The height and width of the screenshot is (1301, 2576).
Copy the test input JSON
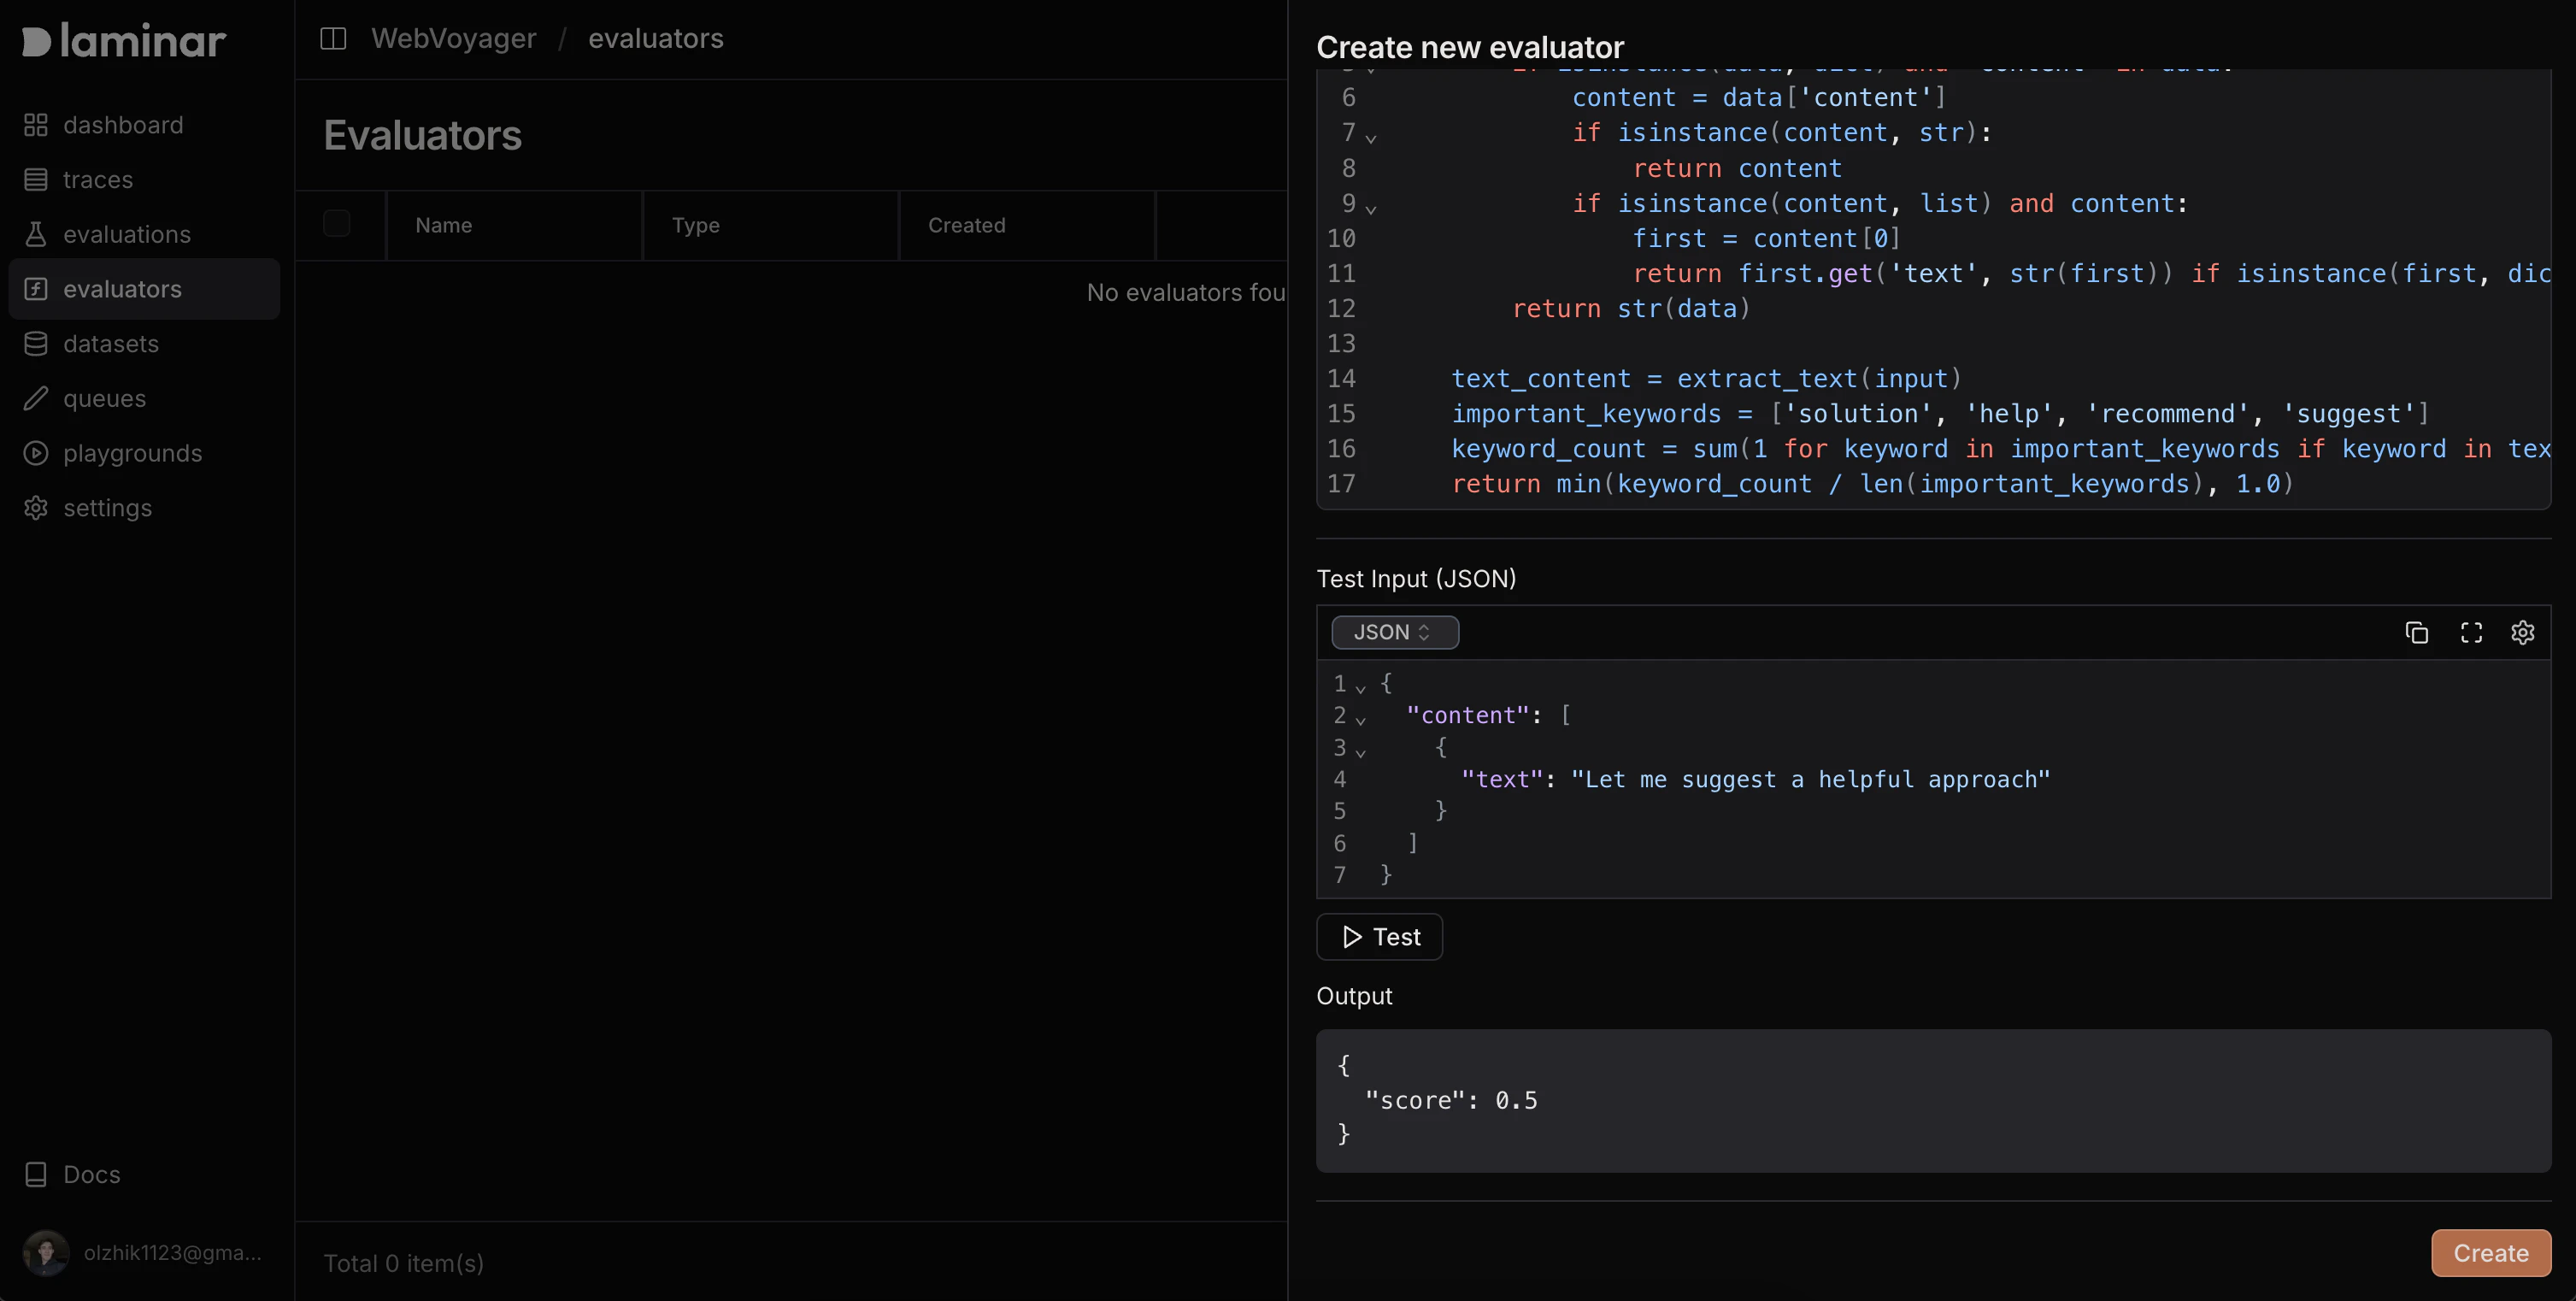[2416, 632]
